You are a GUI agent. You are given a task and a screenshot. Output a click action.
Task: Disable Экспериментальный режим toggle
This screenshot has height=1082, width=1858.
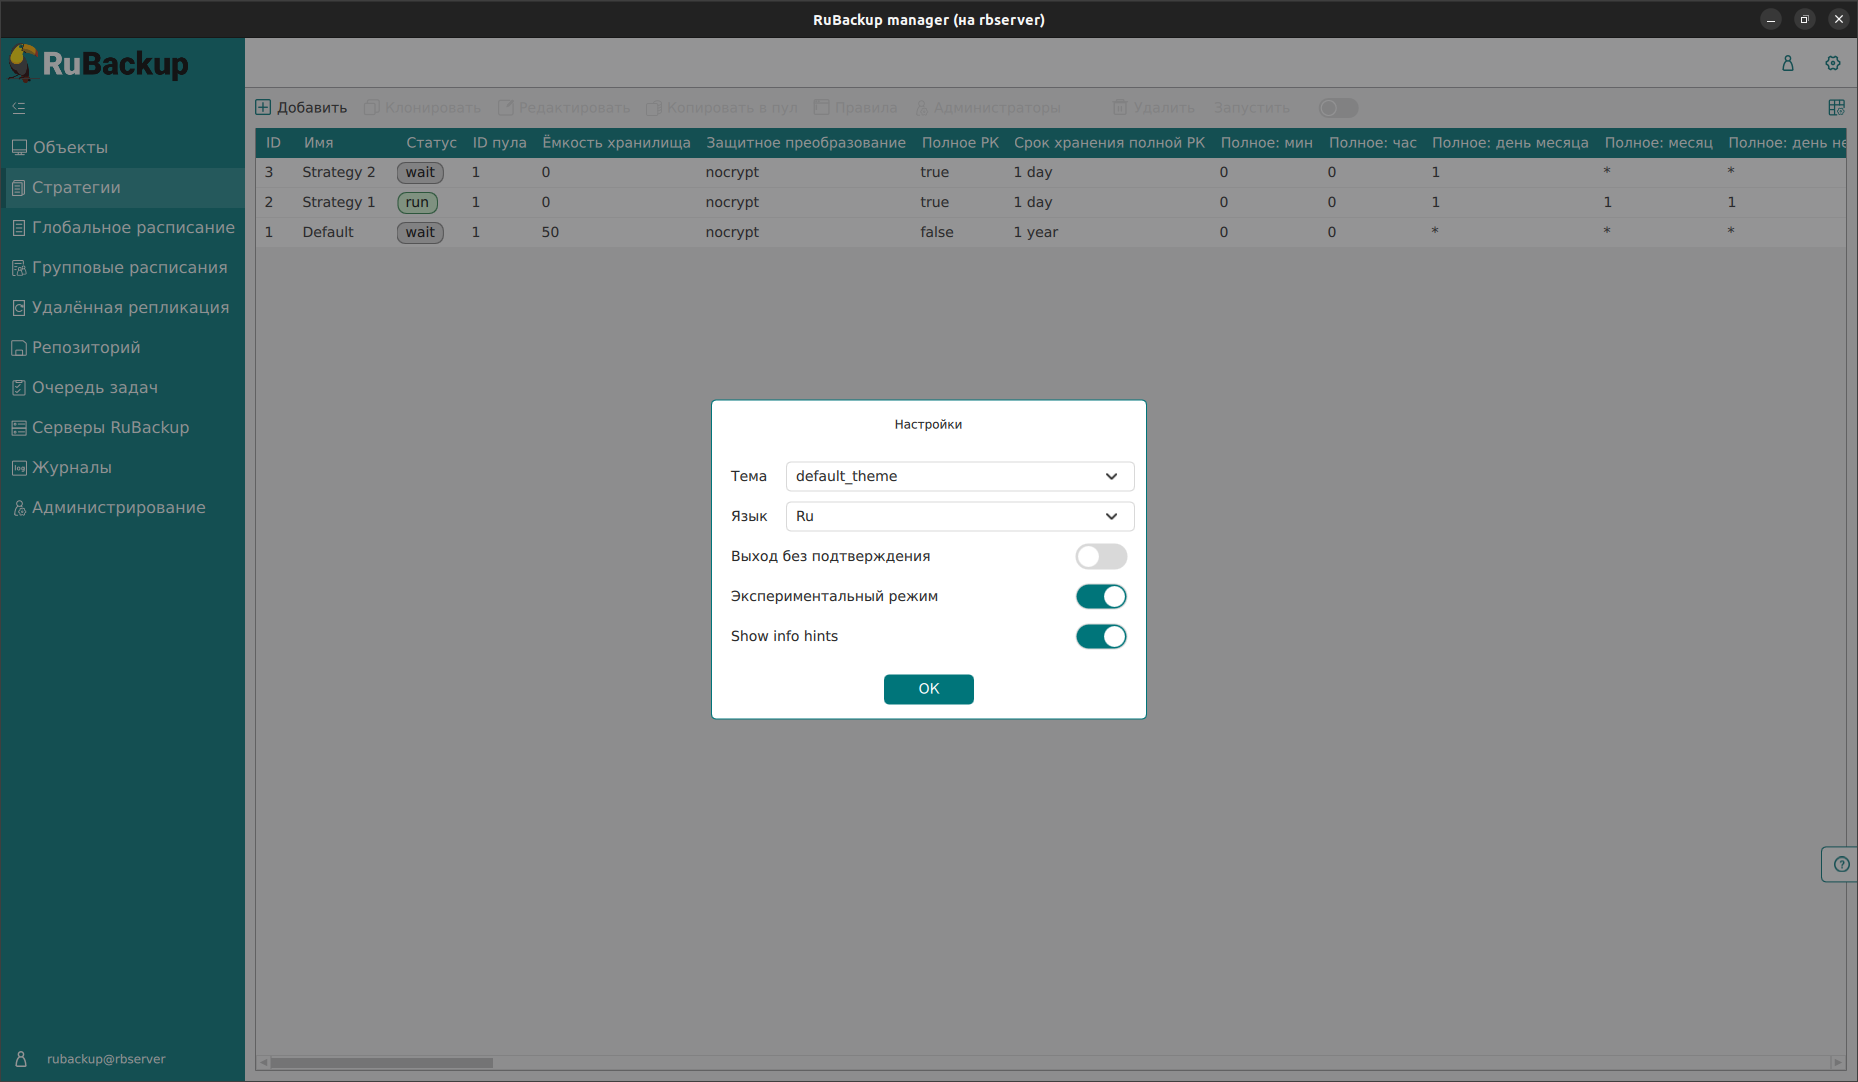(x=1100, y=596)
